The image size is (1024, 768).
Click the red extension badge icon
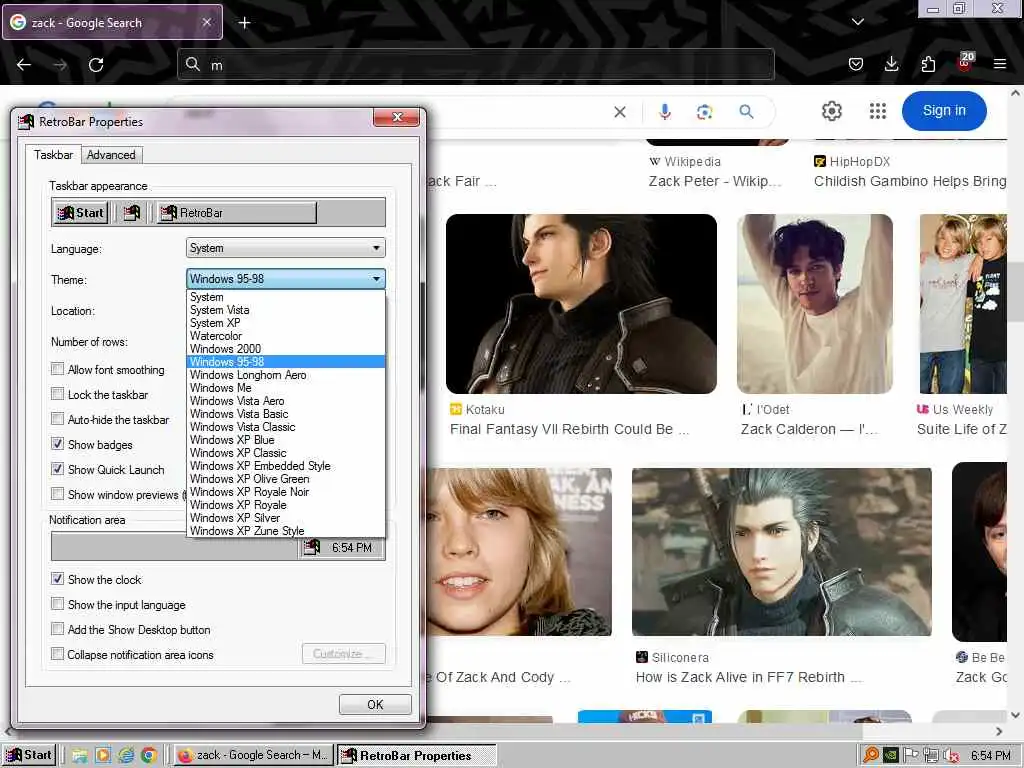click(x=965, y=63)
